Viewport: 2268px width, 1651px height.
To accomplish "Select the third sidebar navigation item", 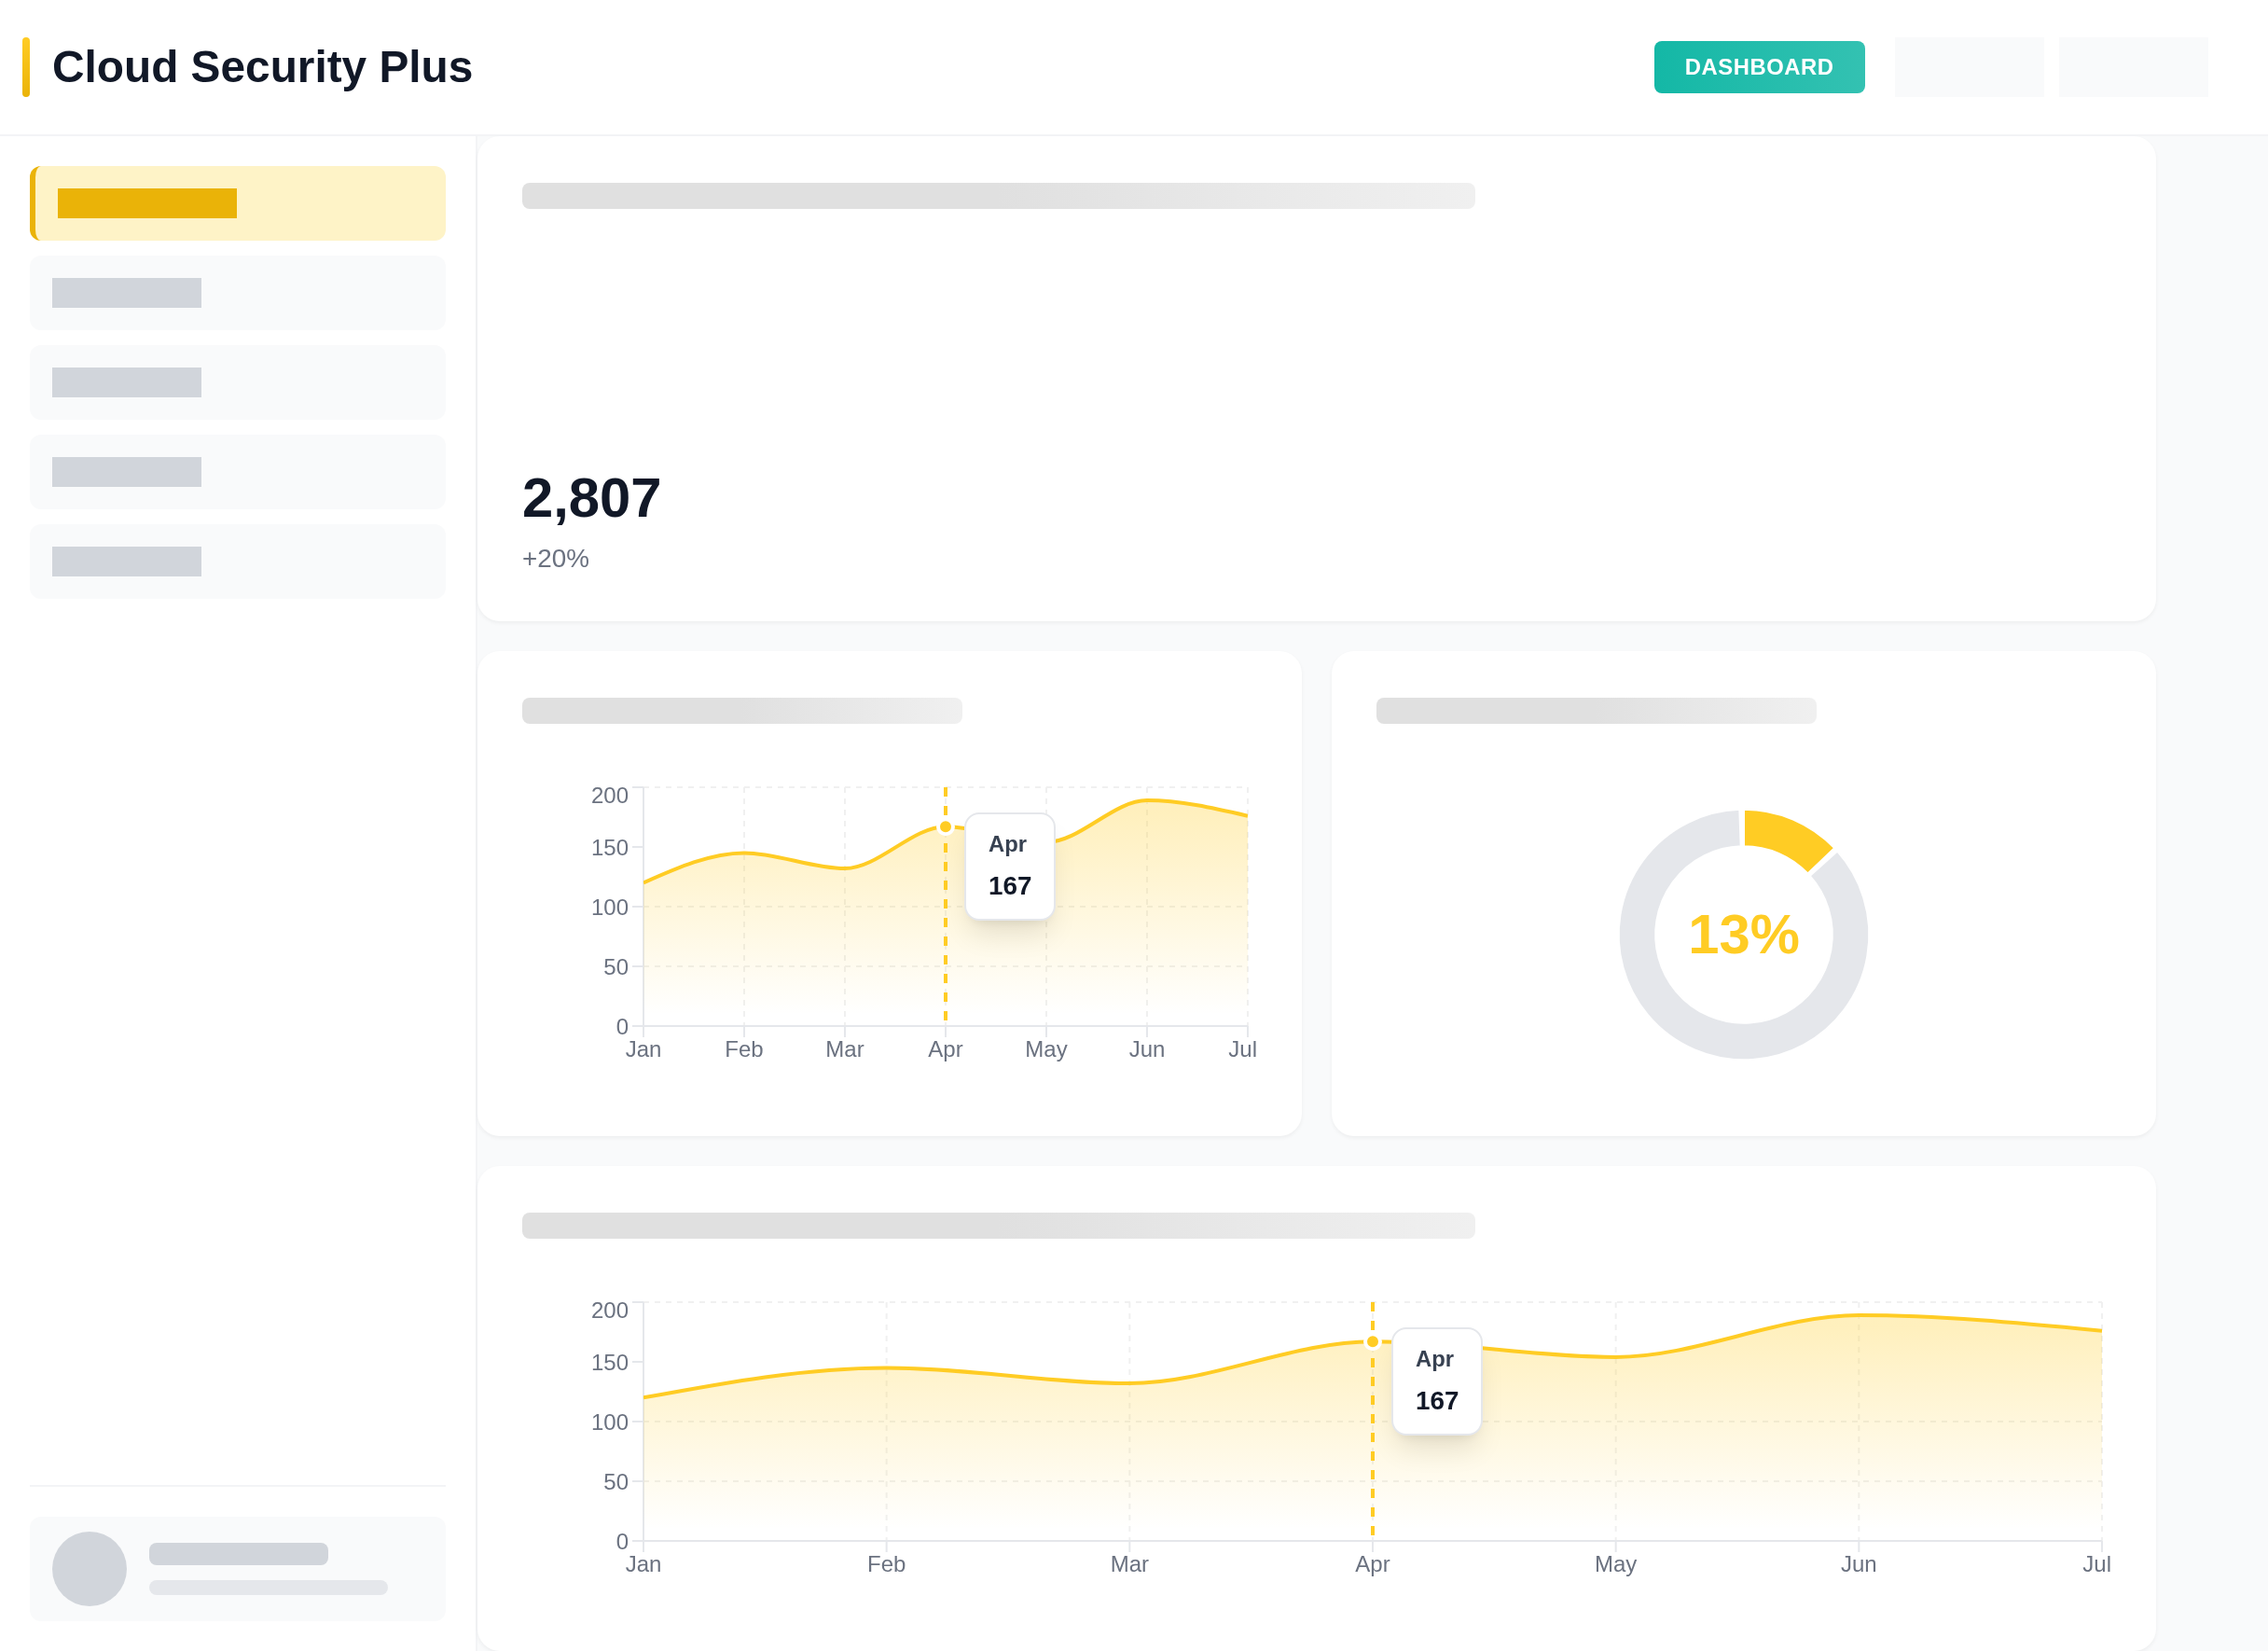I will 237,382.
